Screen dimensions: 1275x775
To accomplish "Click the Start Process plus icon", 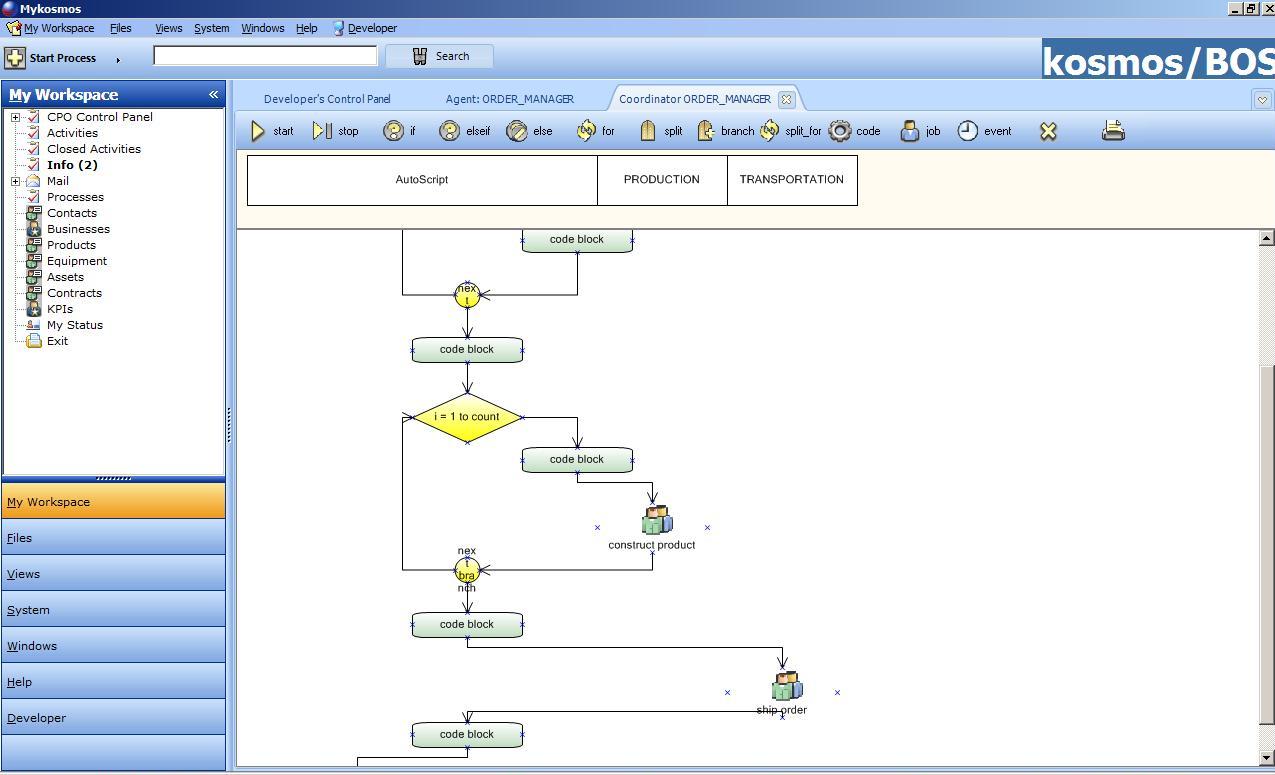I will 15,57.
